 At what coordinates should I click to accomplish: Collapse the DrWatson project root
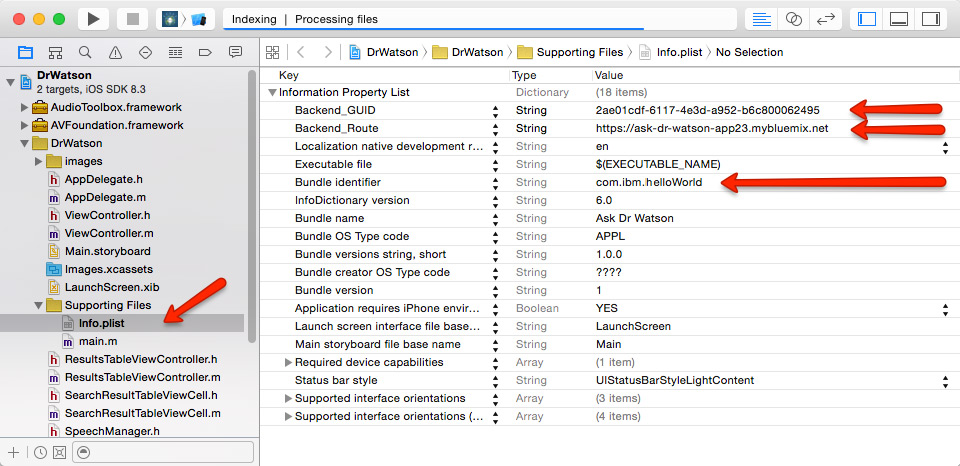[x=9, y=81]
